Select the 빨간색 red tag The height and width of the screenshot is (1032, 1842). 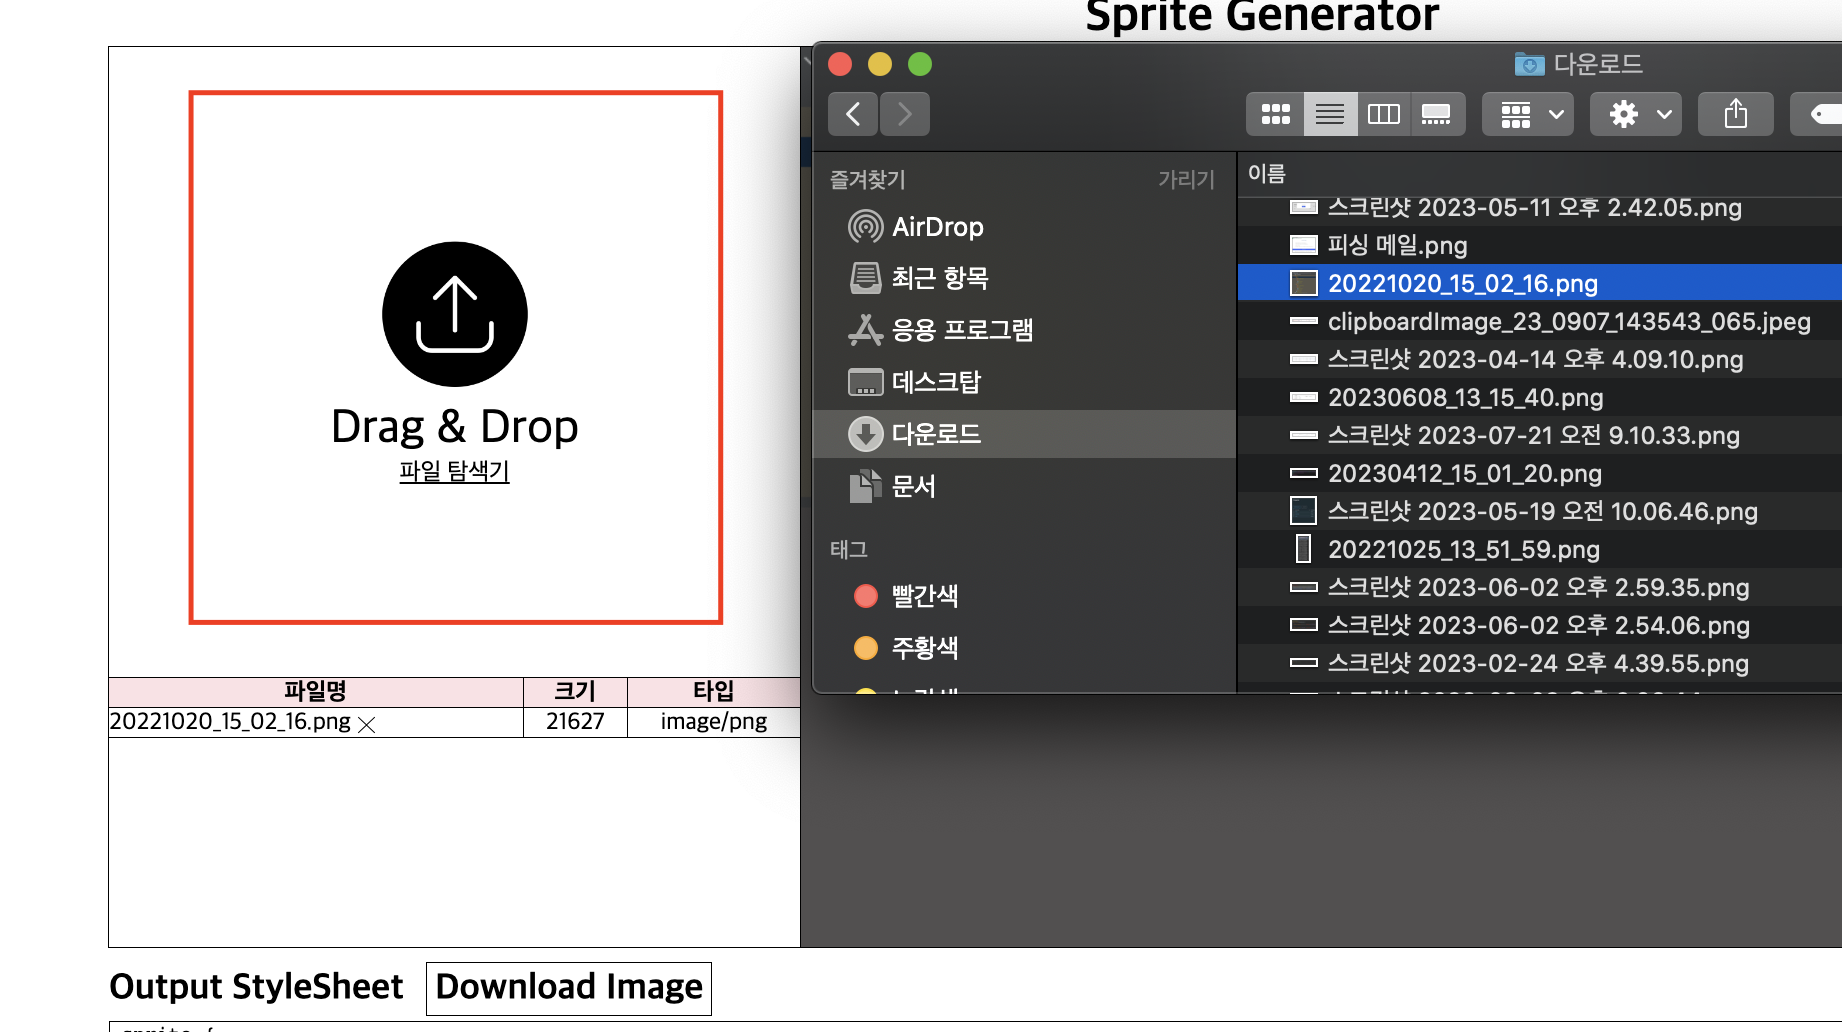[923, 595]
